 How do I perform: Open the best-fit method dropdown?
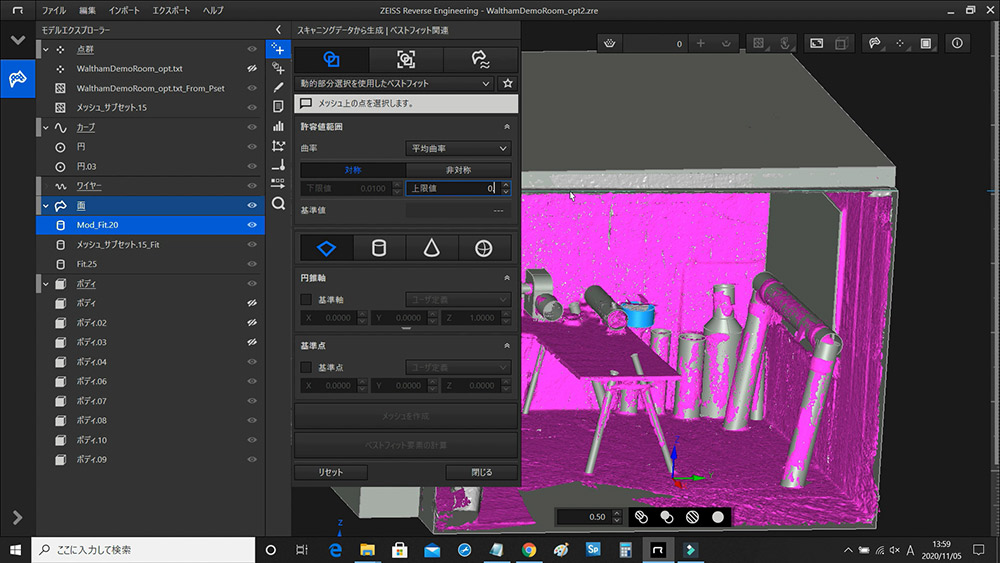[395, 84]
